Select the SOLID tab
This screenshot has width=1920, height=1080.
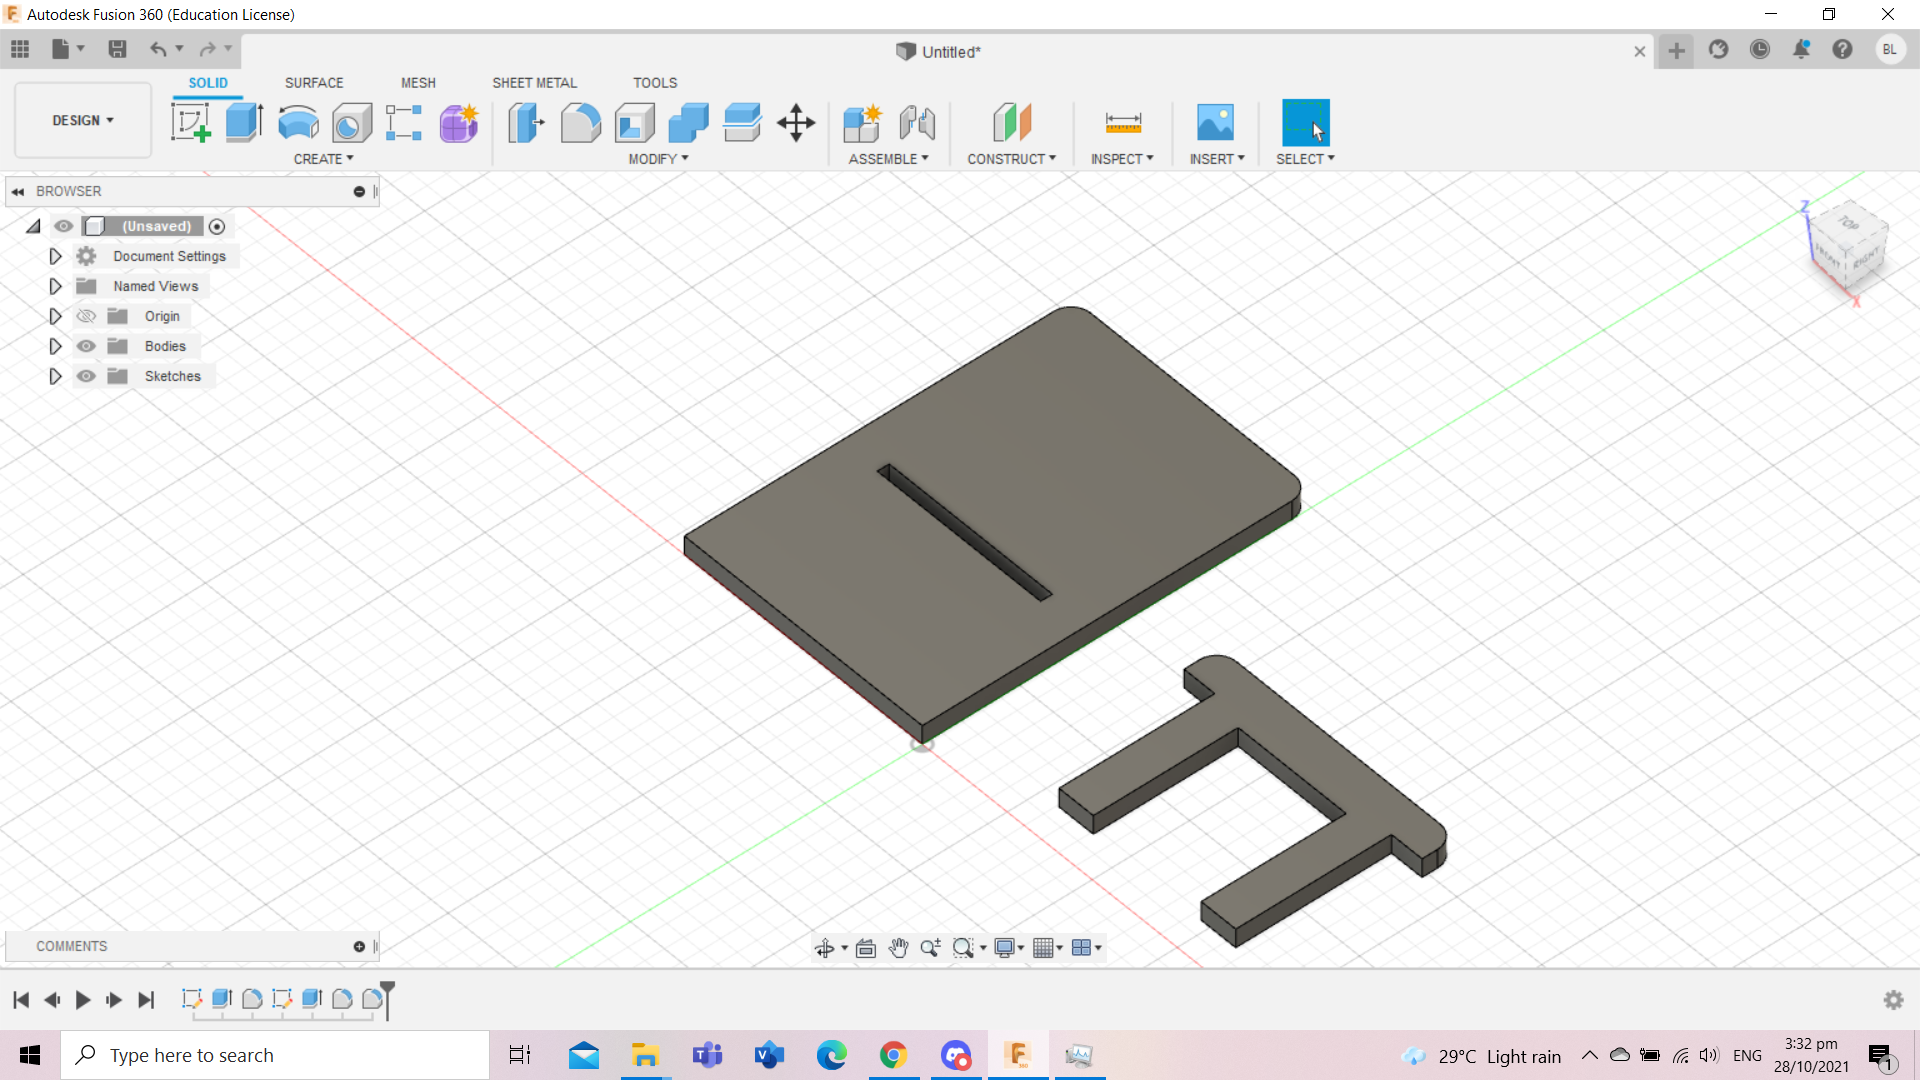208,83
